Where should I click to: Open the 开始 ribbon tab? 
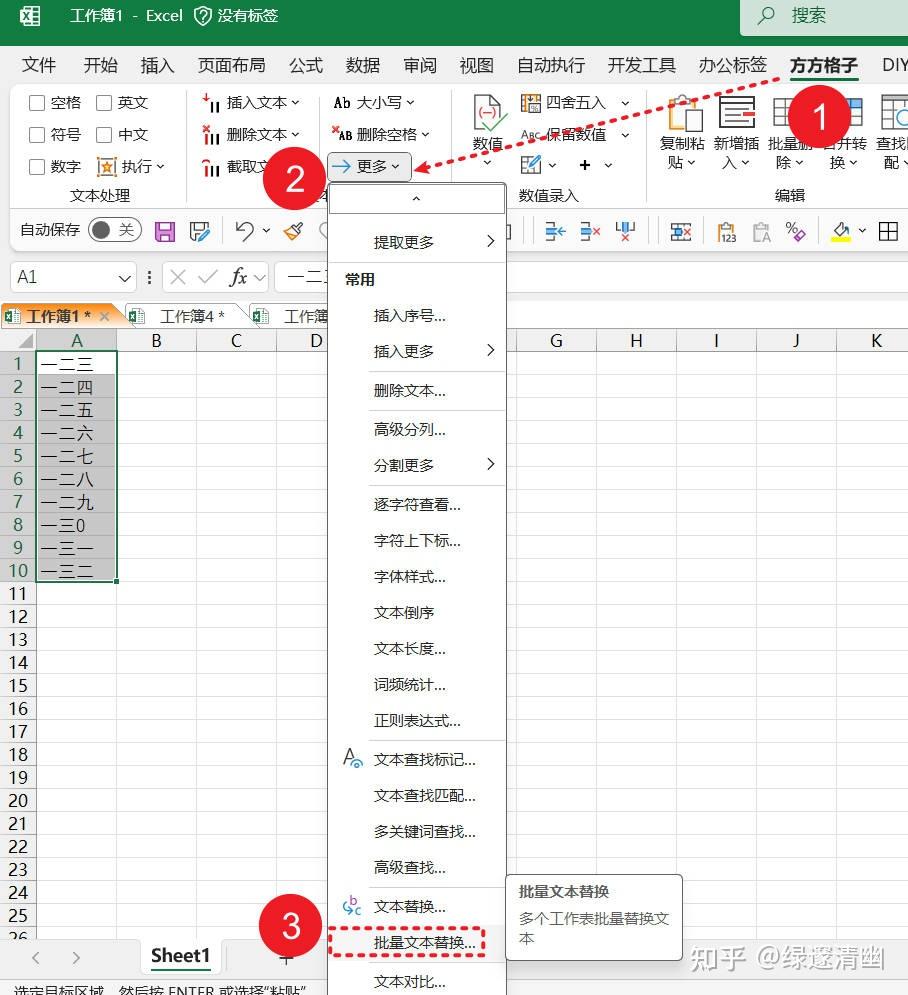click(x=101, y=65)
